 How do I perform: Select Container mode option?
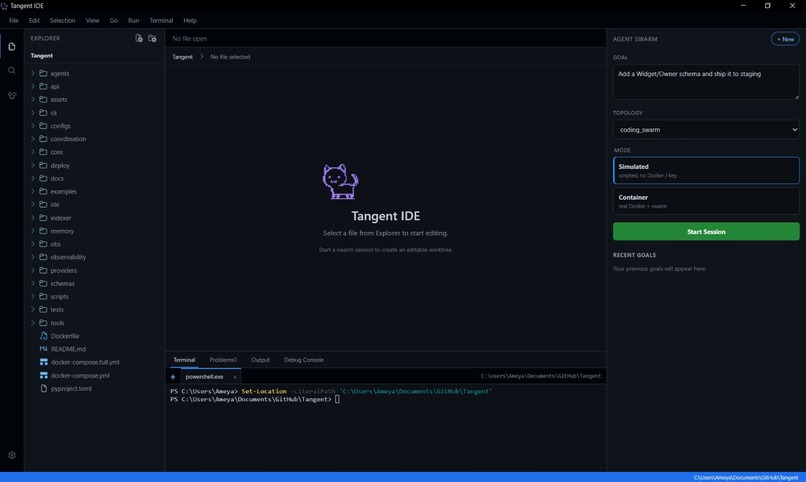pyautogui.click(x=706, y=201)
